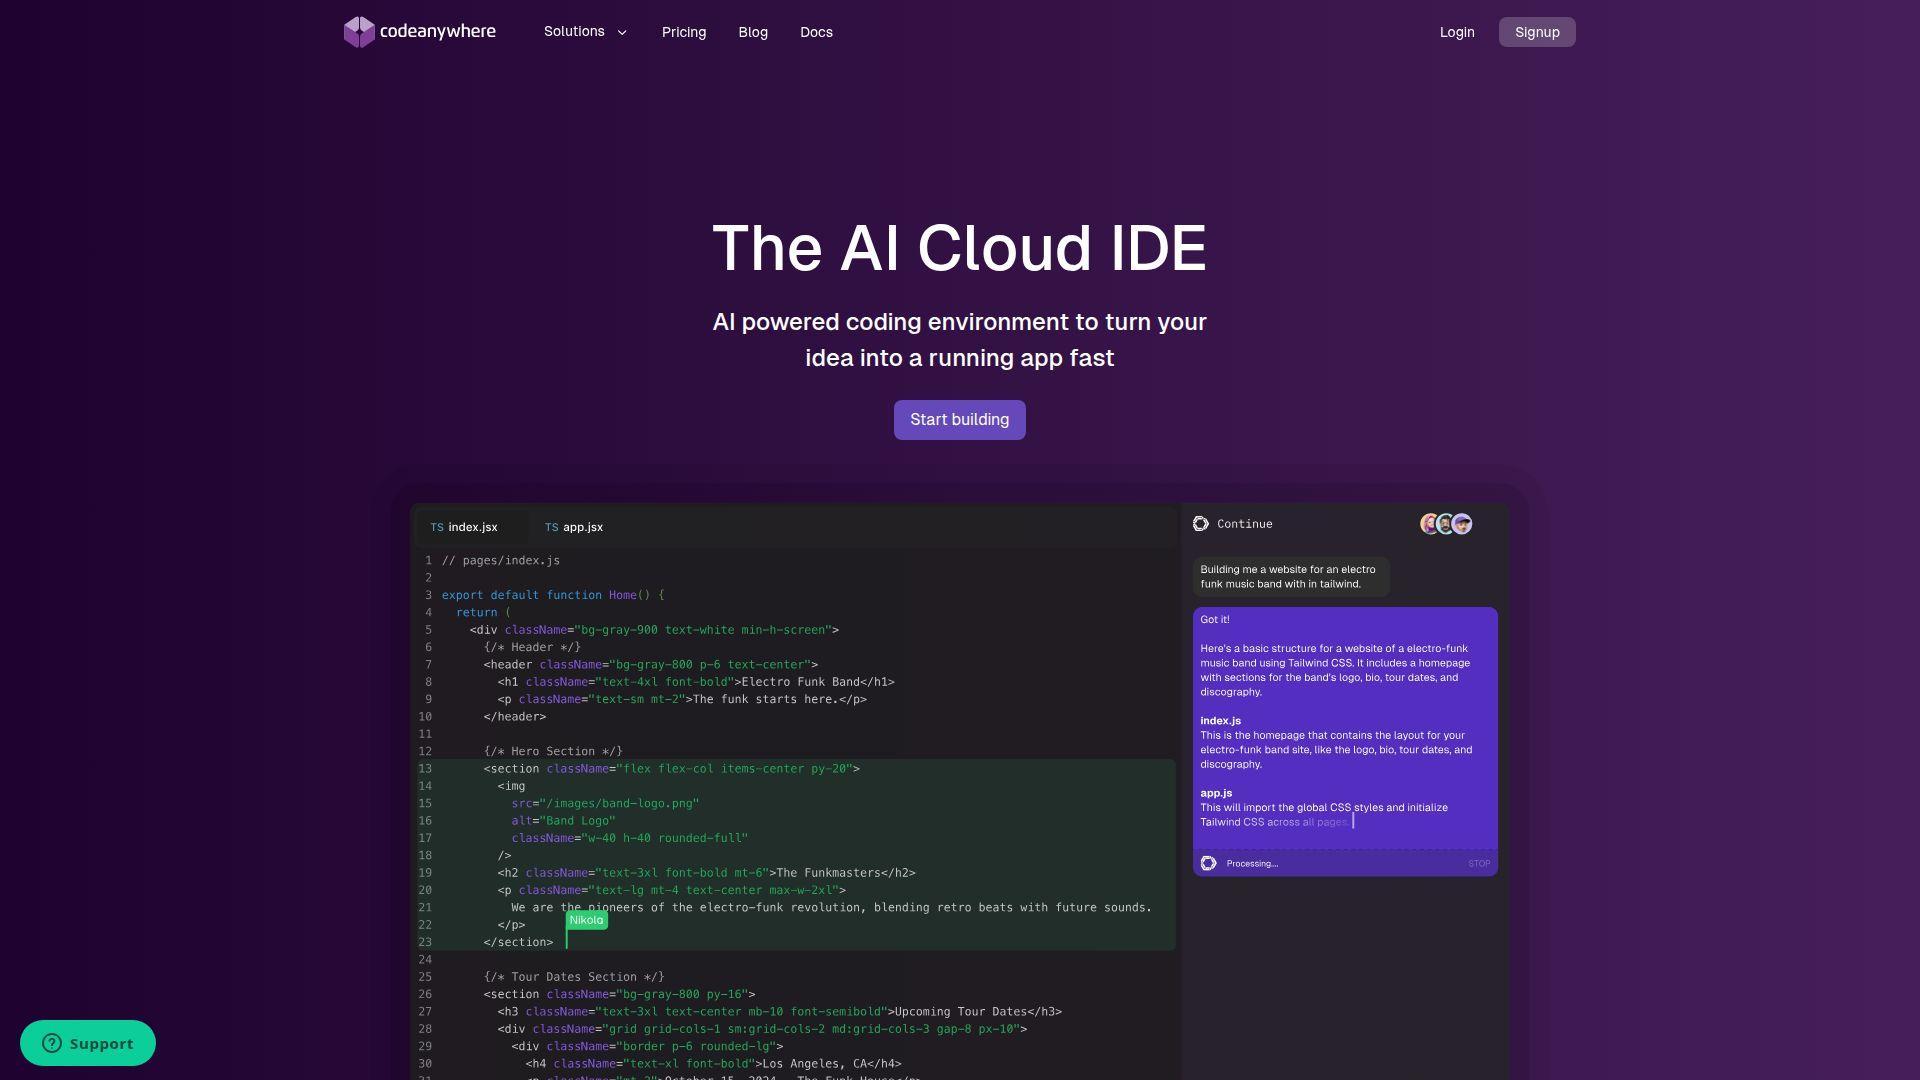
Task: Click the Continue hexagon icon in the AI panel
Action: click(x=1203, y=523)
